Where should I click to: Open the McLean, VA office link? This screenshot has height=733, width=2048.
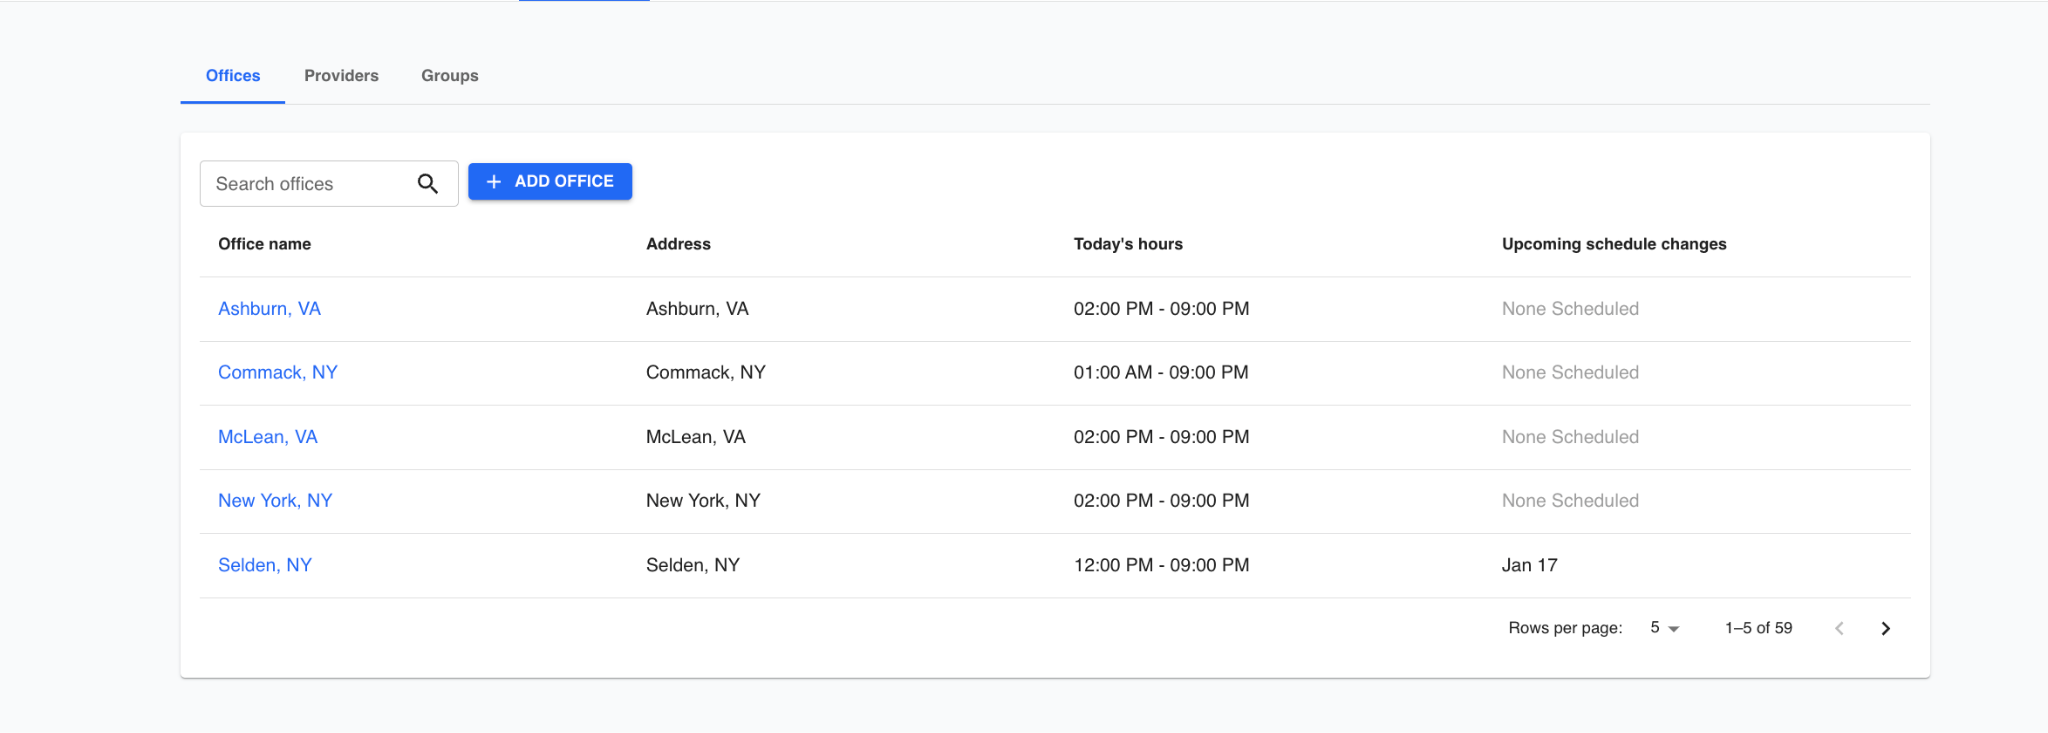267,437
